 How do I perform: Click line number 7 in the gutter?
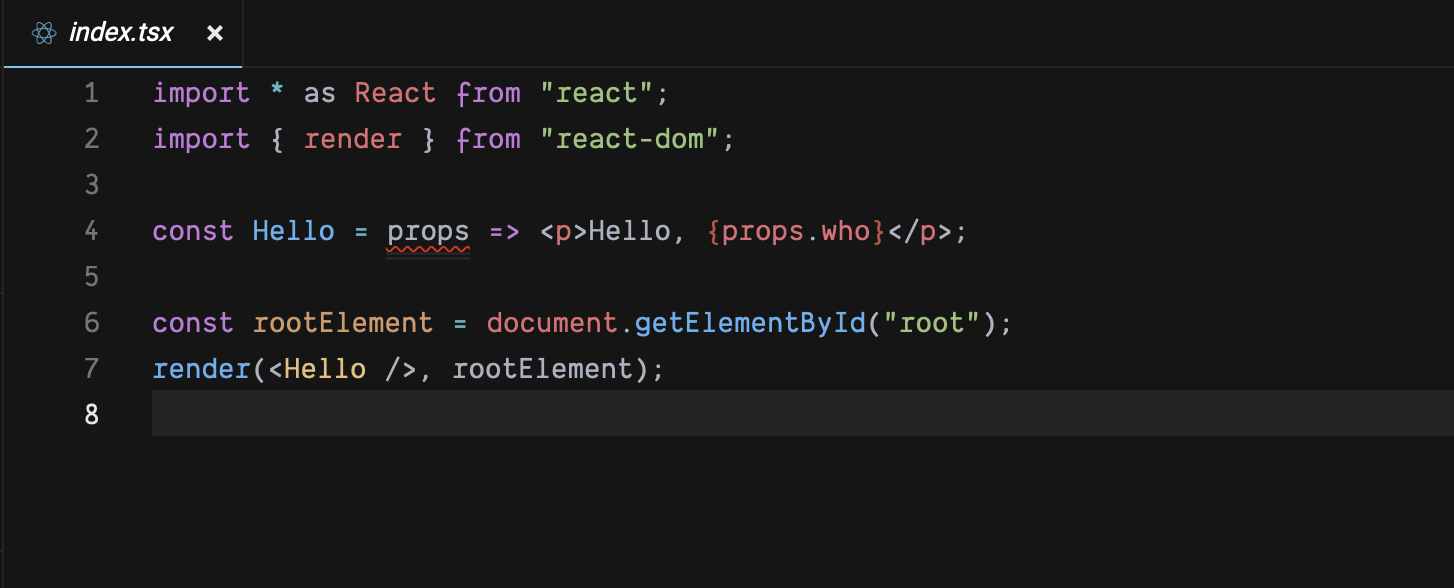point(91,369)
